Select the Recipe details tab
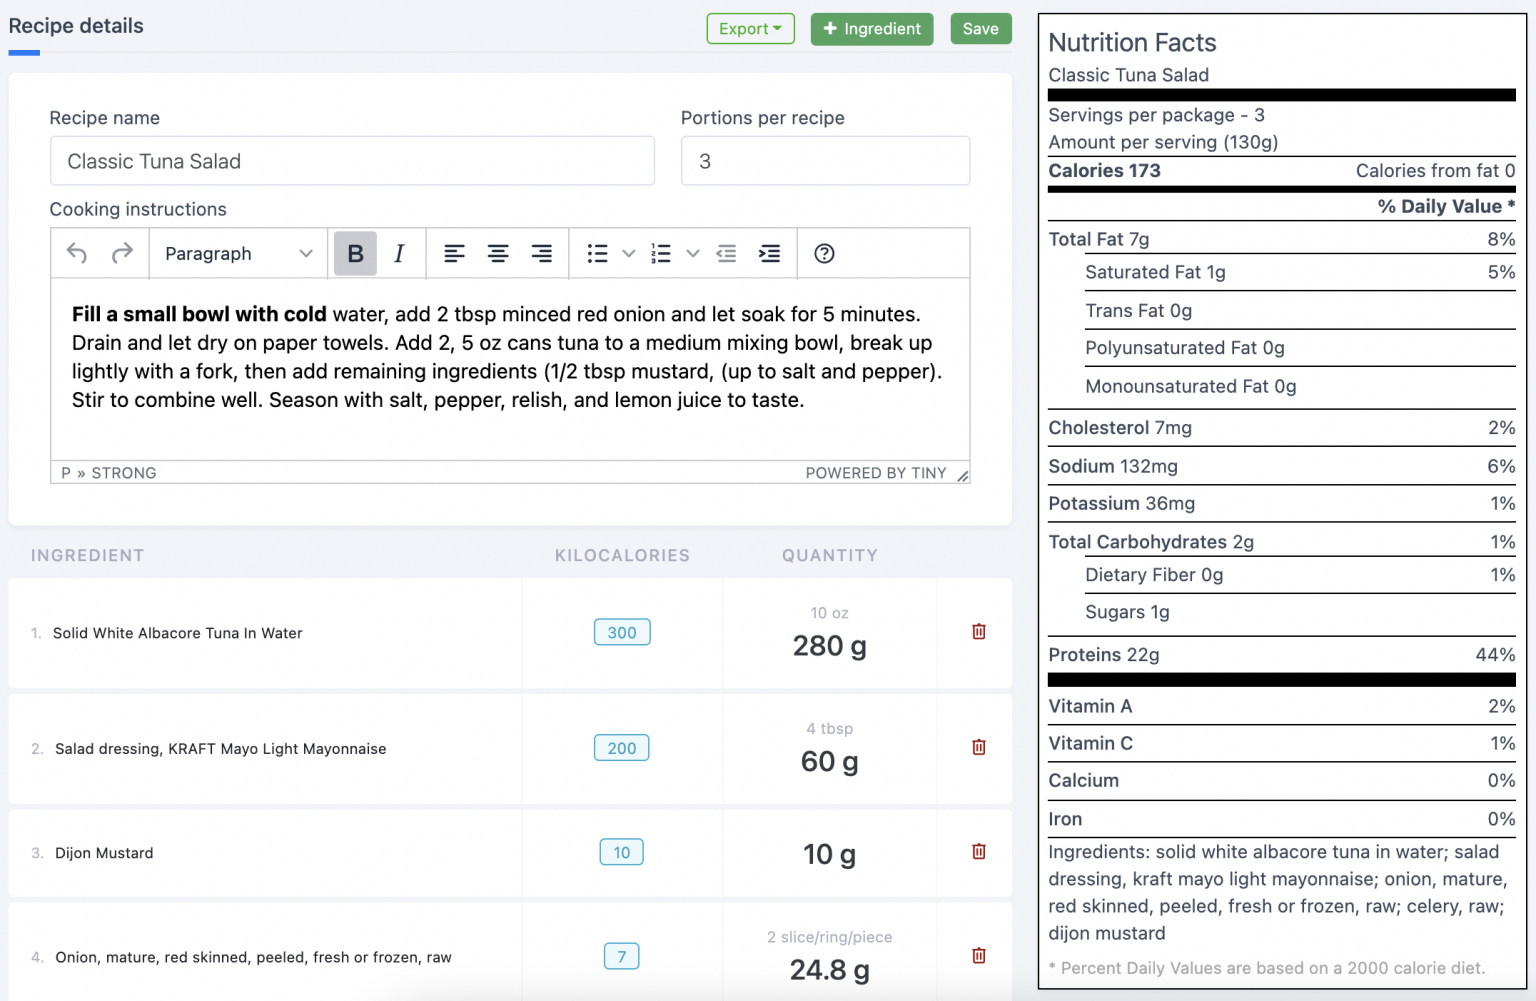 click(75, 26)
